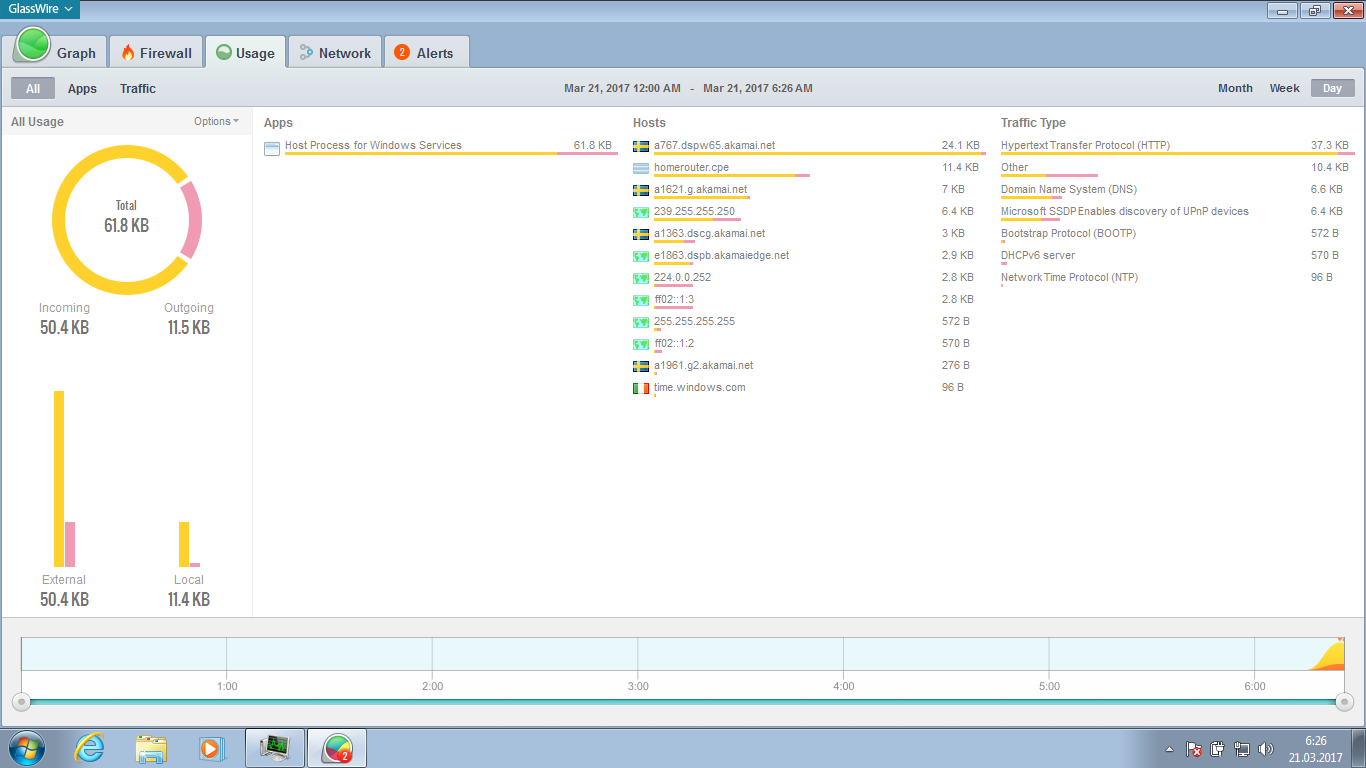Switch time range to Month

[x=1235, y=88]
